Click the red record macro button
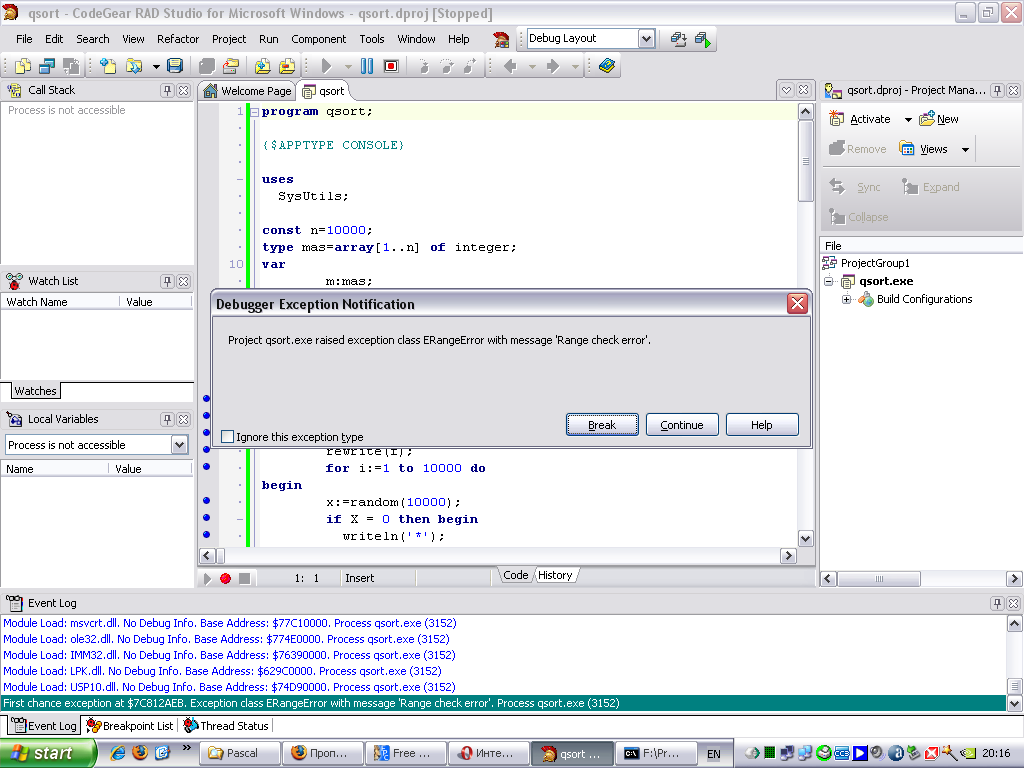The width and height of the screenshot is (1024, 768). tap(226, 578)
